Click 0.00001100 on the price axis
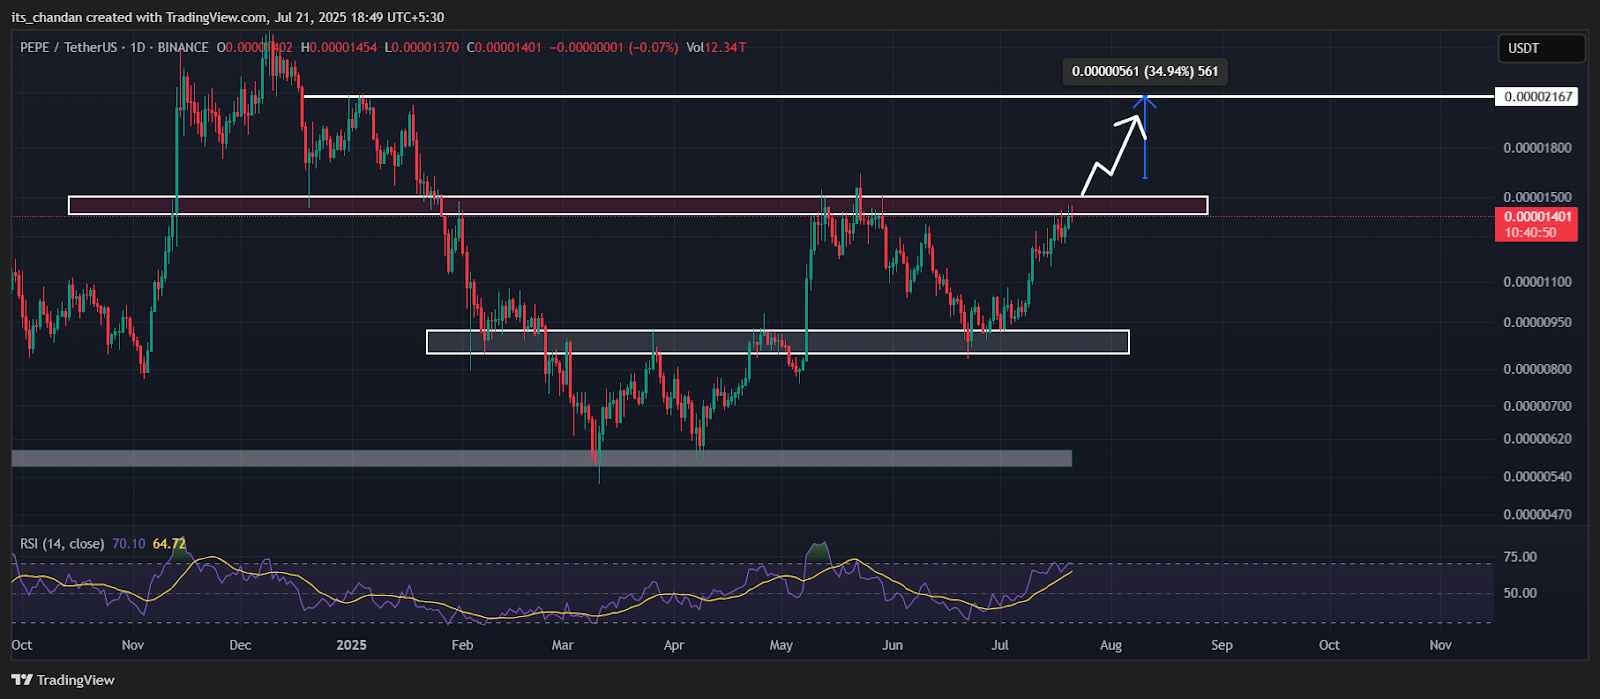The image size is (1600, 699). click(1537, 282)
